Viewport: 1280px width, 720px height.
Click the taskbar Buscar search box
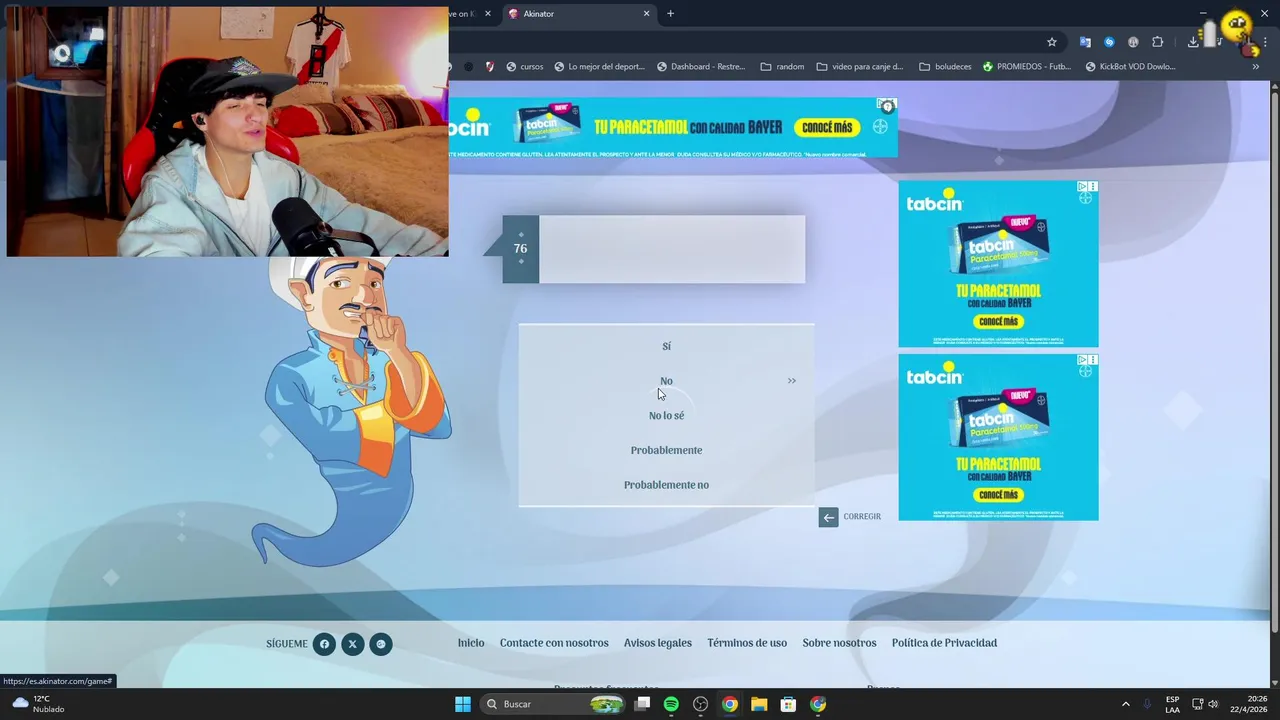tap(552, 704)
